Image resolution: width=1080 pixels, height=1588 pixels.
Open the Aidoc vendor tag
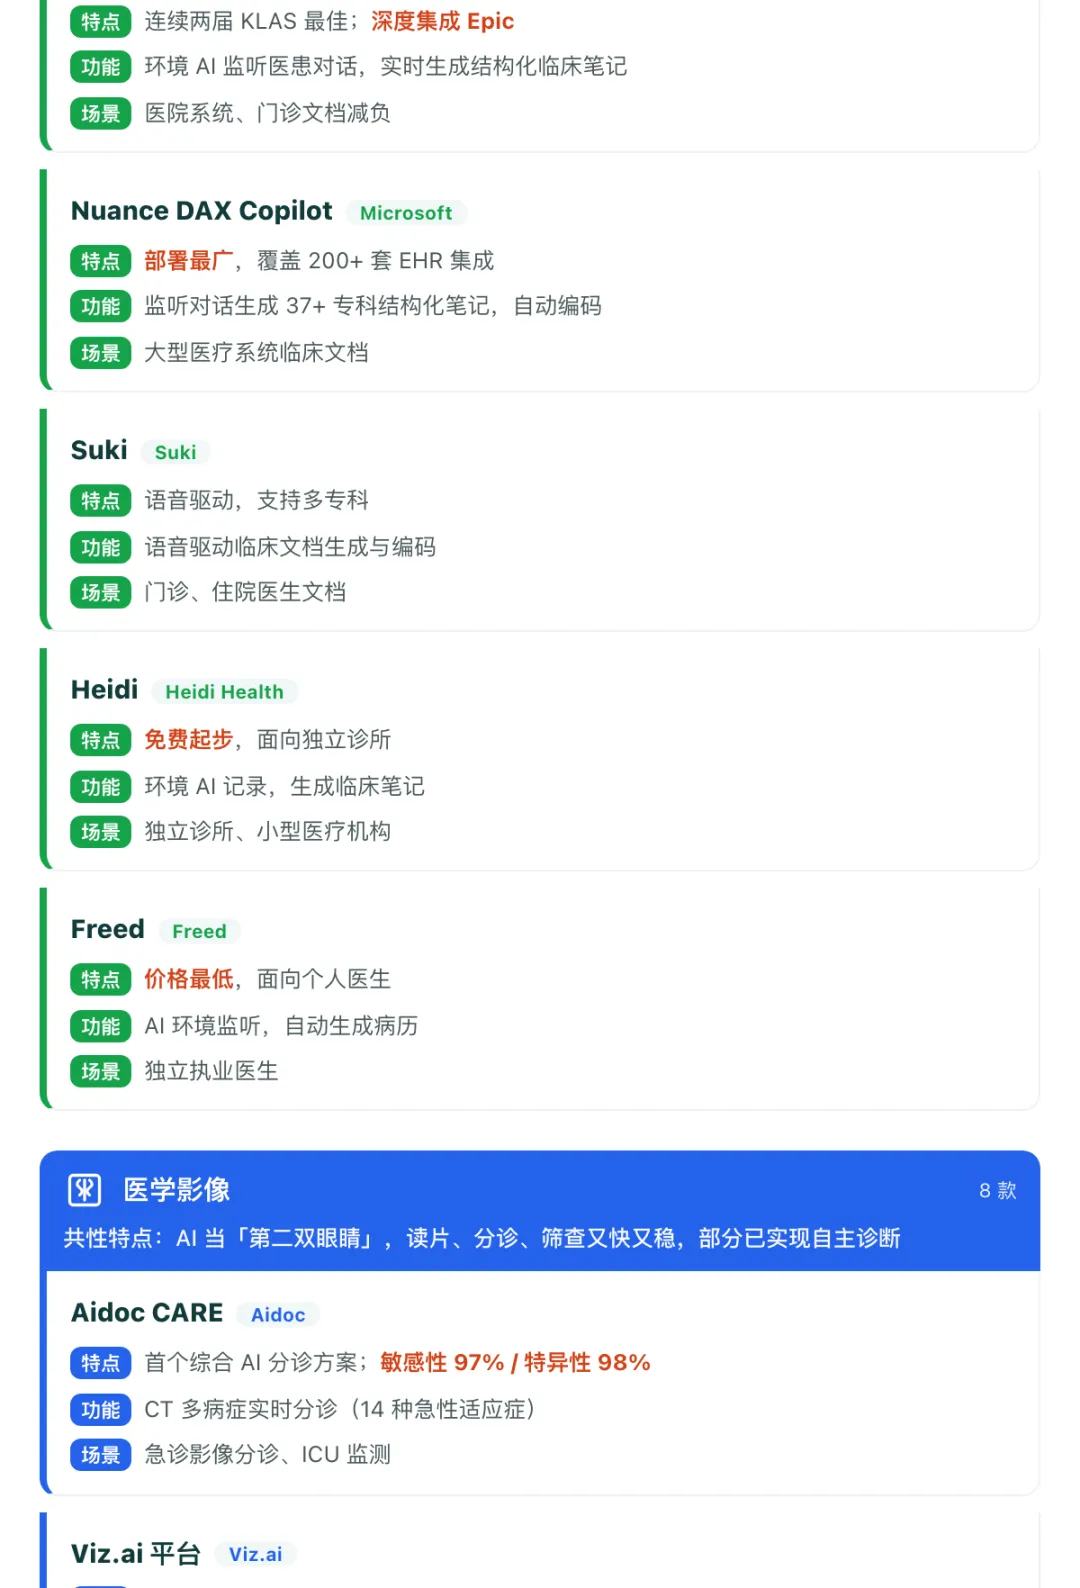click(x=278, y=1315)
